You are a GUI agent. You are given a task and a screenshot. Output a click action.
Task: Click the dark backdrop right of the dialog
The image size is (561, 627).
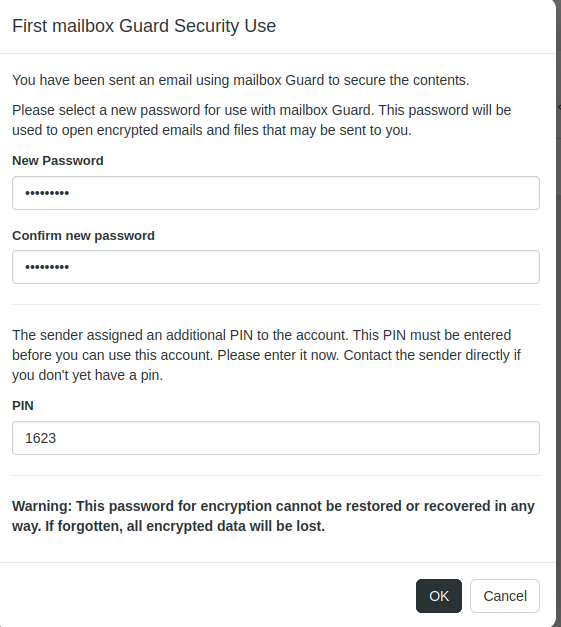[x=559, y=320]
